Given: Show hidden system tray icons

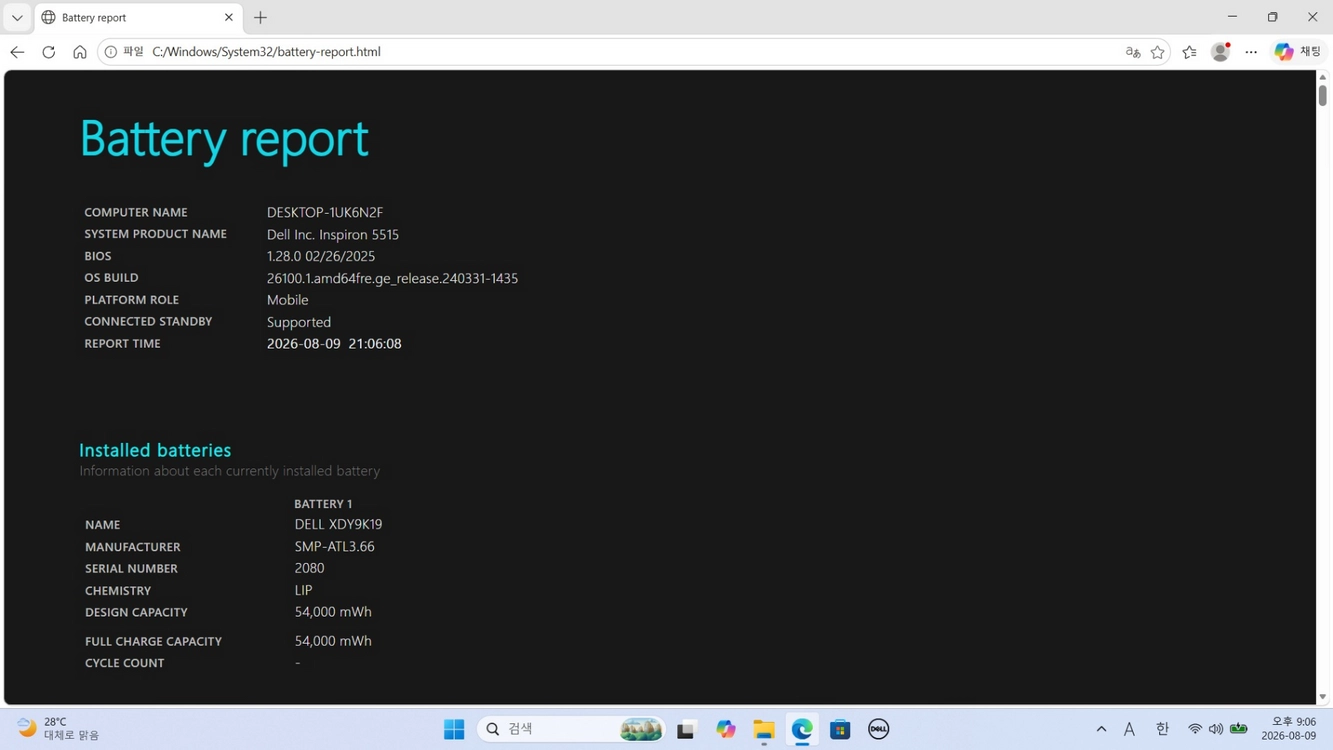Looking at the screenshot, I should point(1101,729).
